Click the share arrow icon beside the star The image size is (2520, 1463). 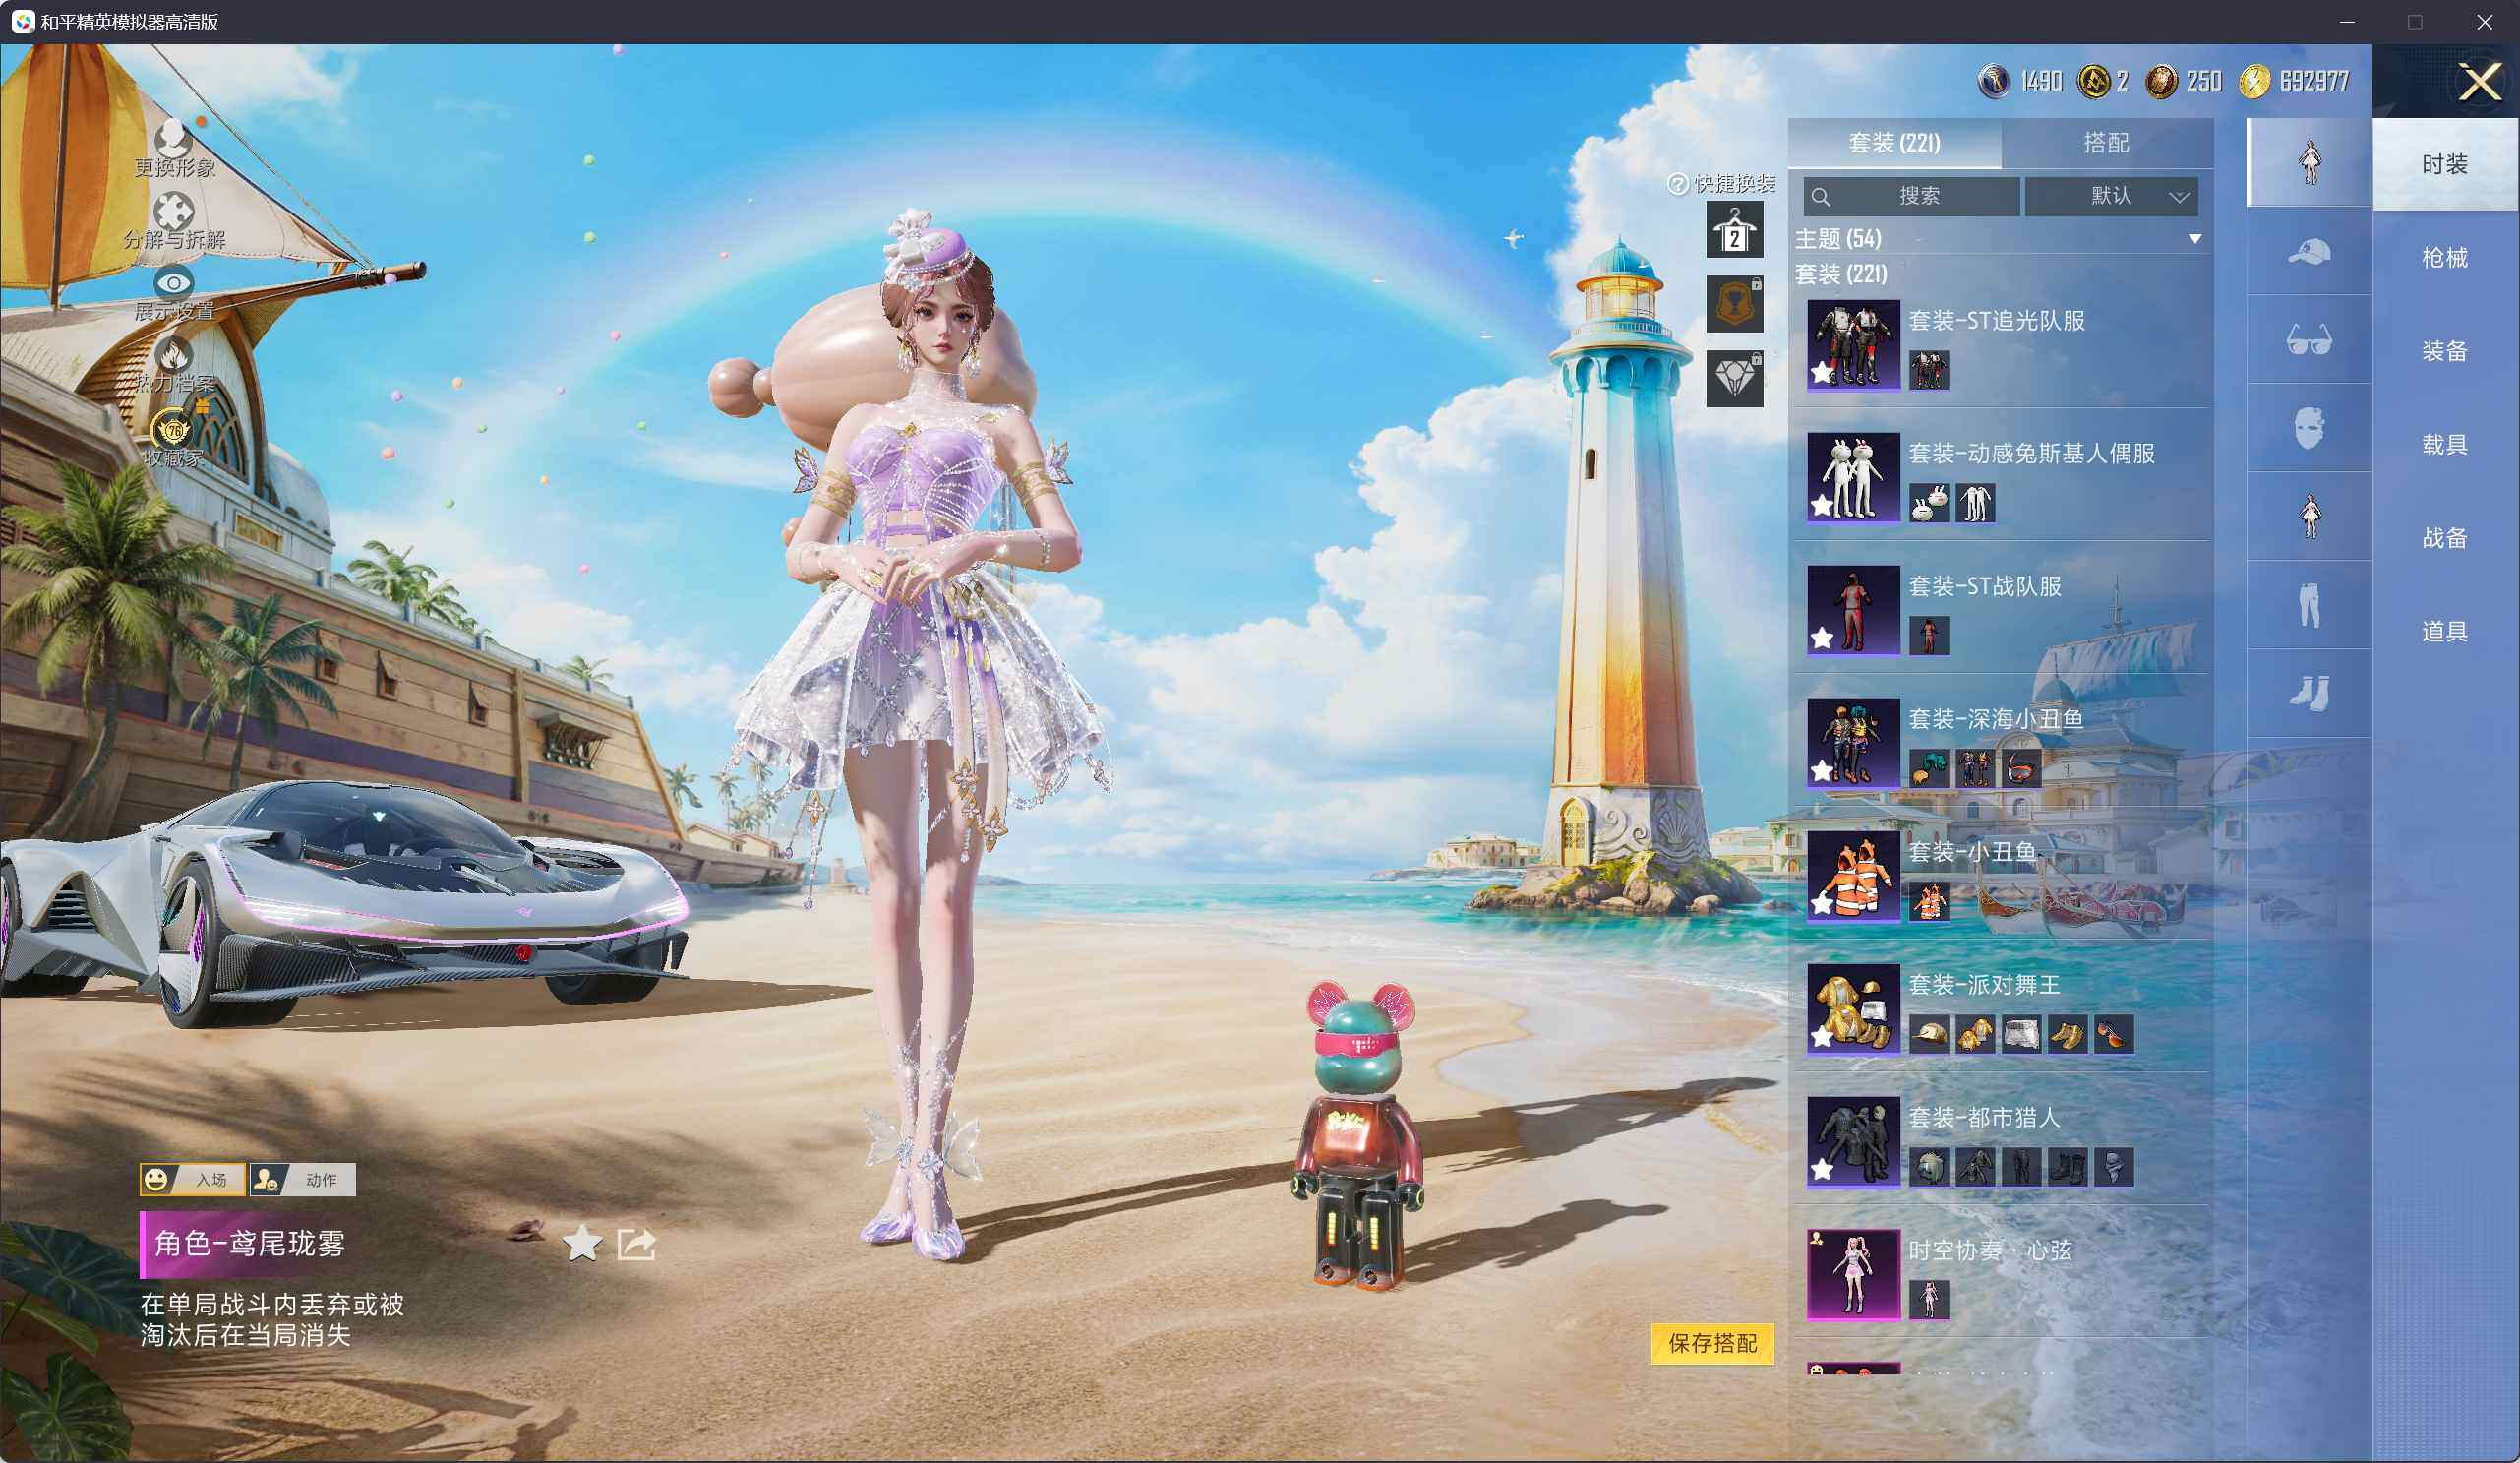(637, 1244)
